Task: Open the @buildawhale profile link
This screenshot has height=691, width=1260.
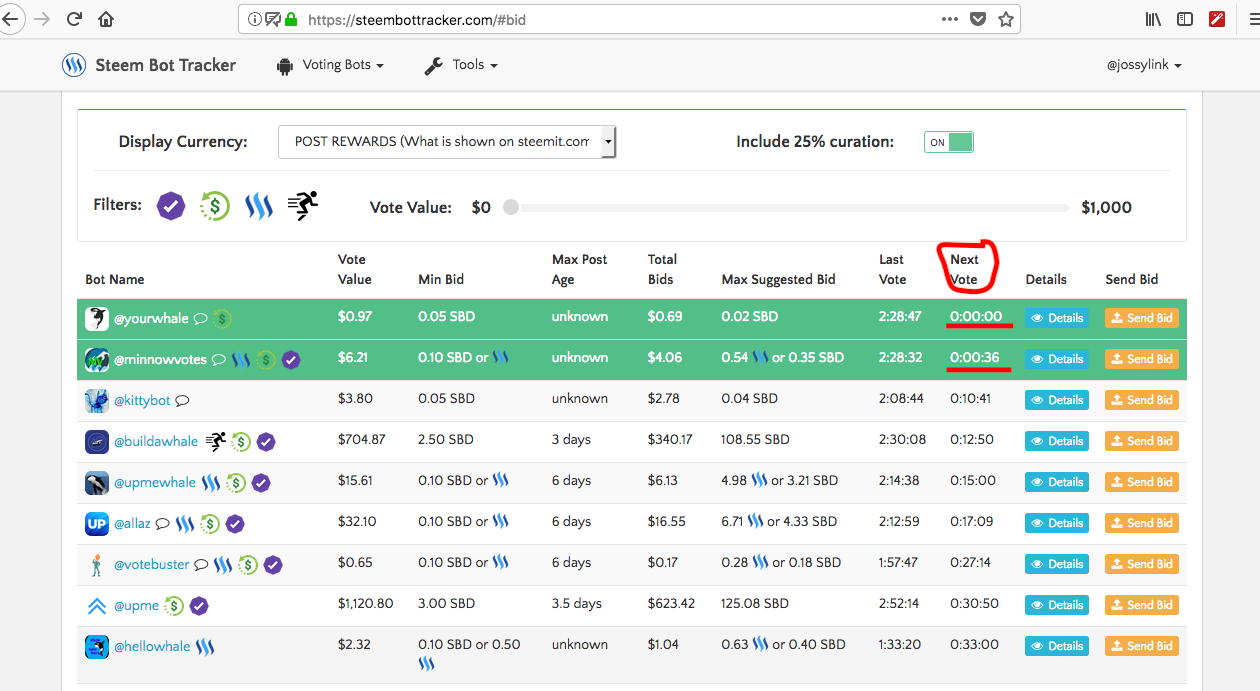Action: coord(156,441)
